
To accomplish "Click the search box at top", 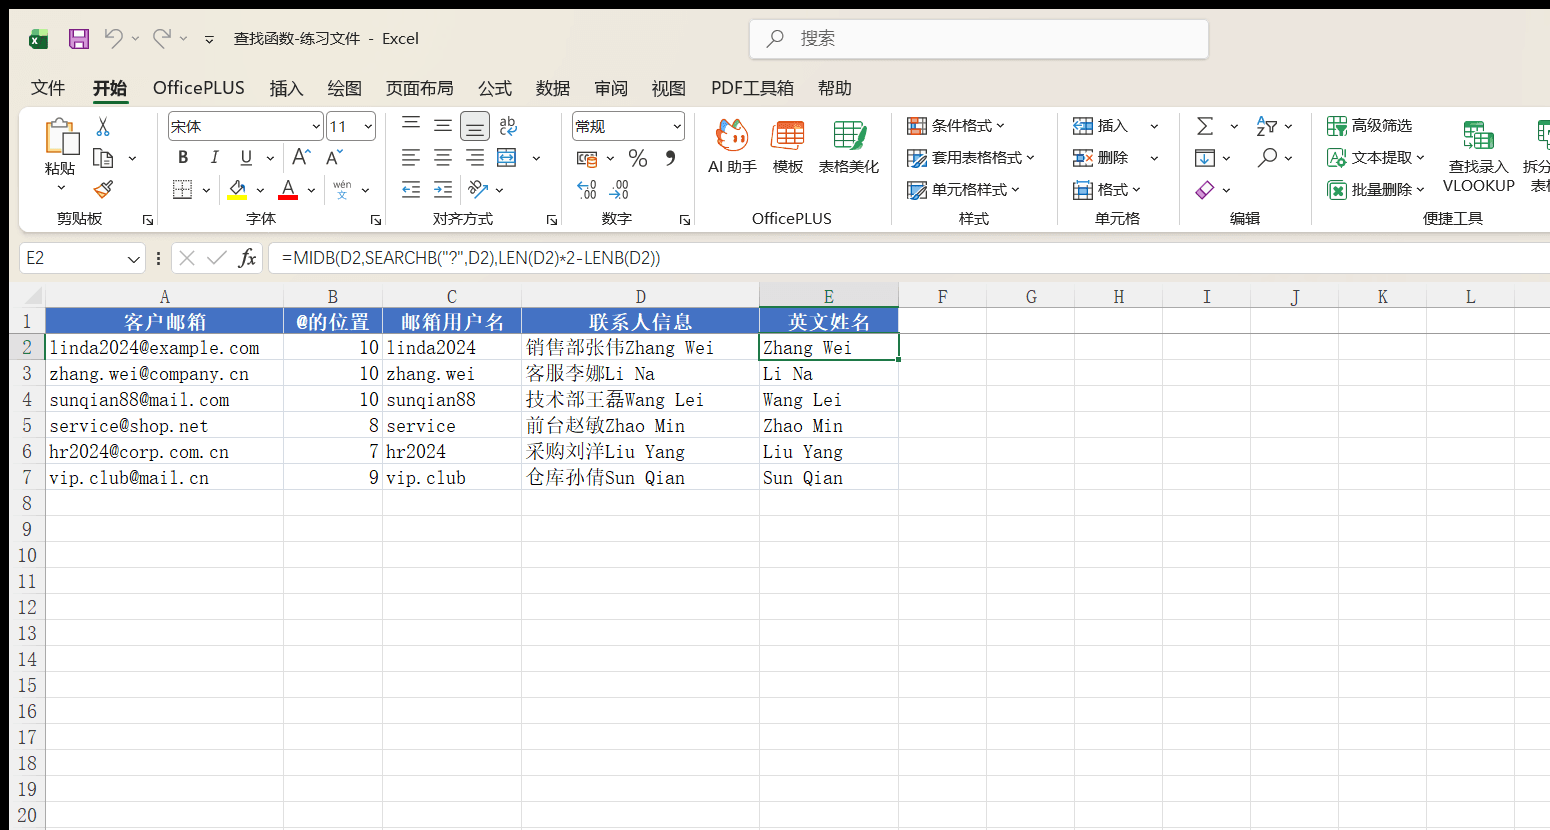I will 979,39.
